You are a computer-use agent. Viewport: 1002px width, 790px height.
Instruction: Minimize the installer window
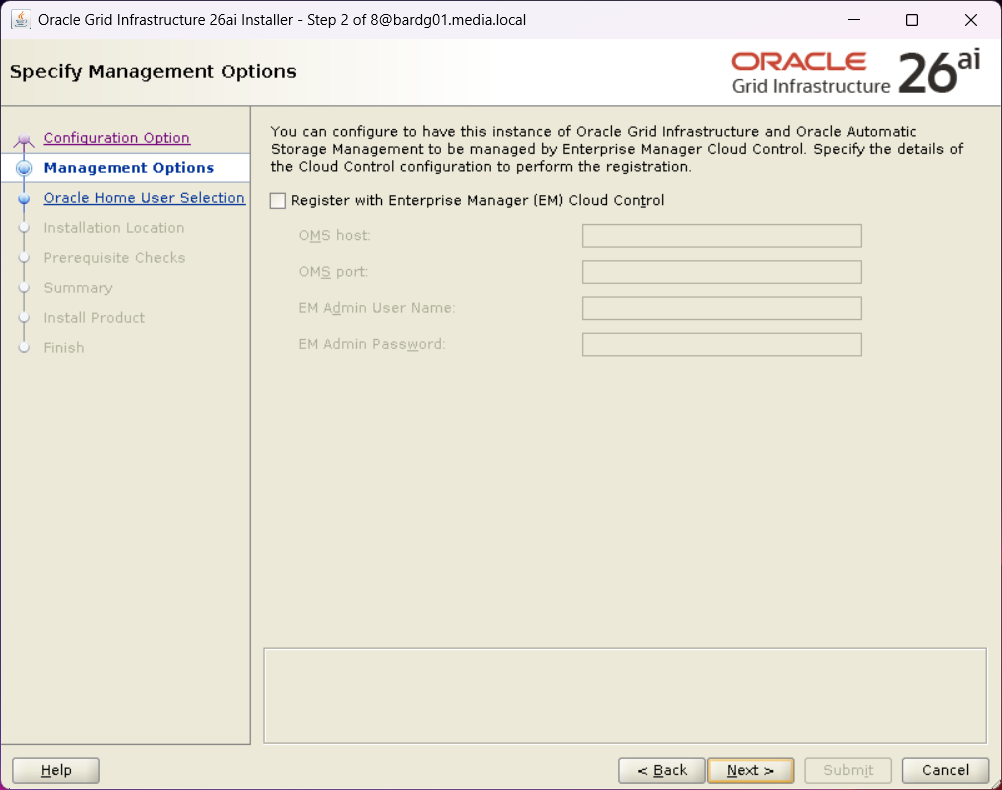854,20
